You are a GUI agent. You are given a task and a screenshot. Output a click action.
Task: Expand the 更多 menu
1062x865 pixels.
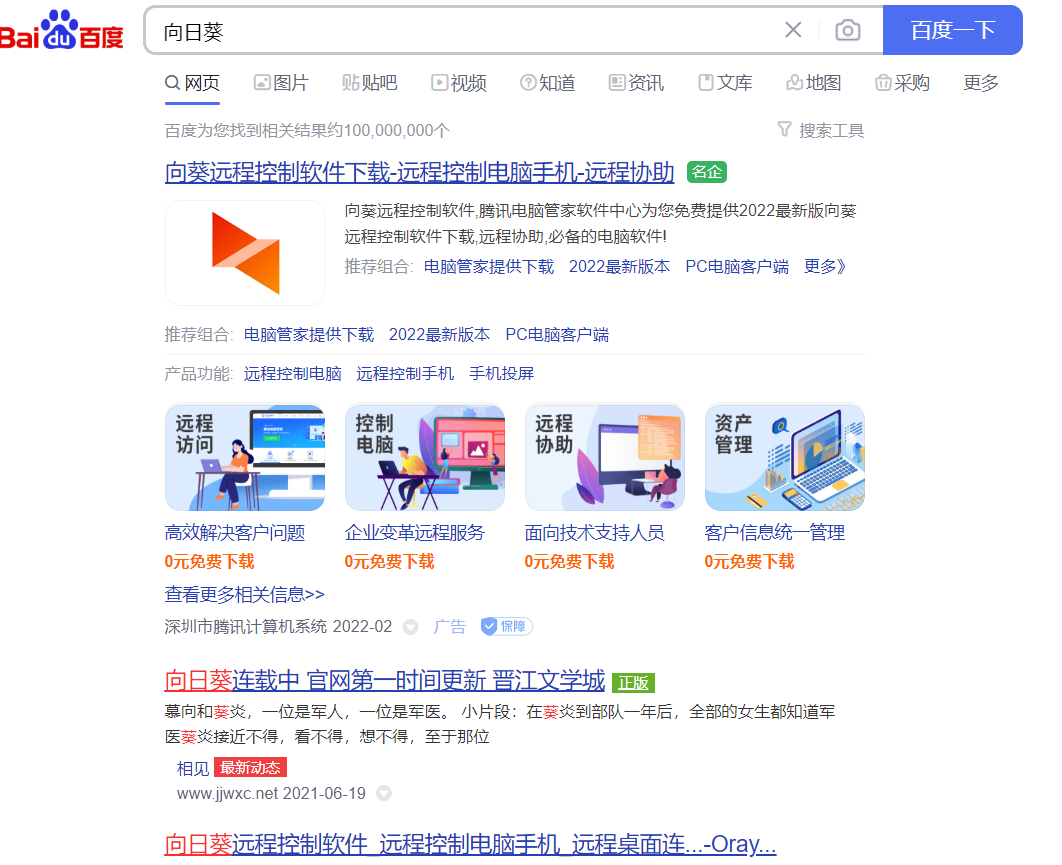[981, 83]
